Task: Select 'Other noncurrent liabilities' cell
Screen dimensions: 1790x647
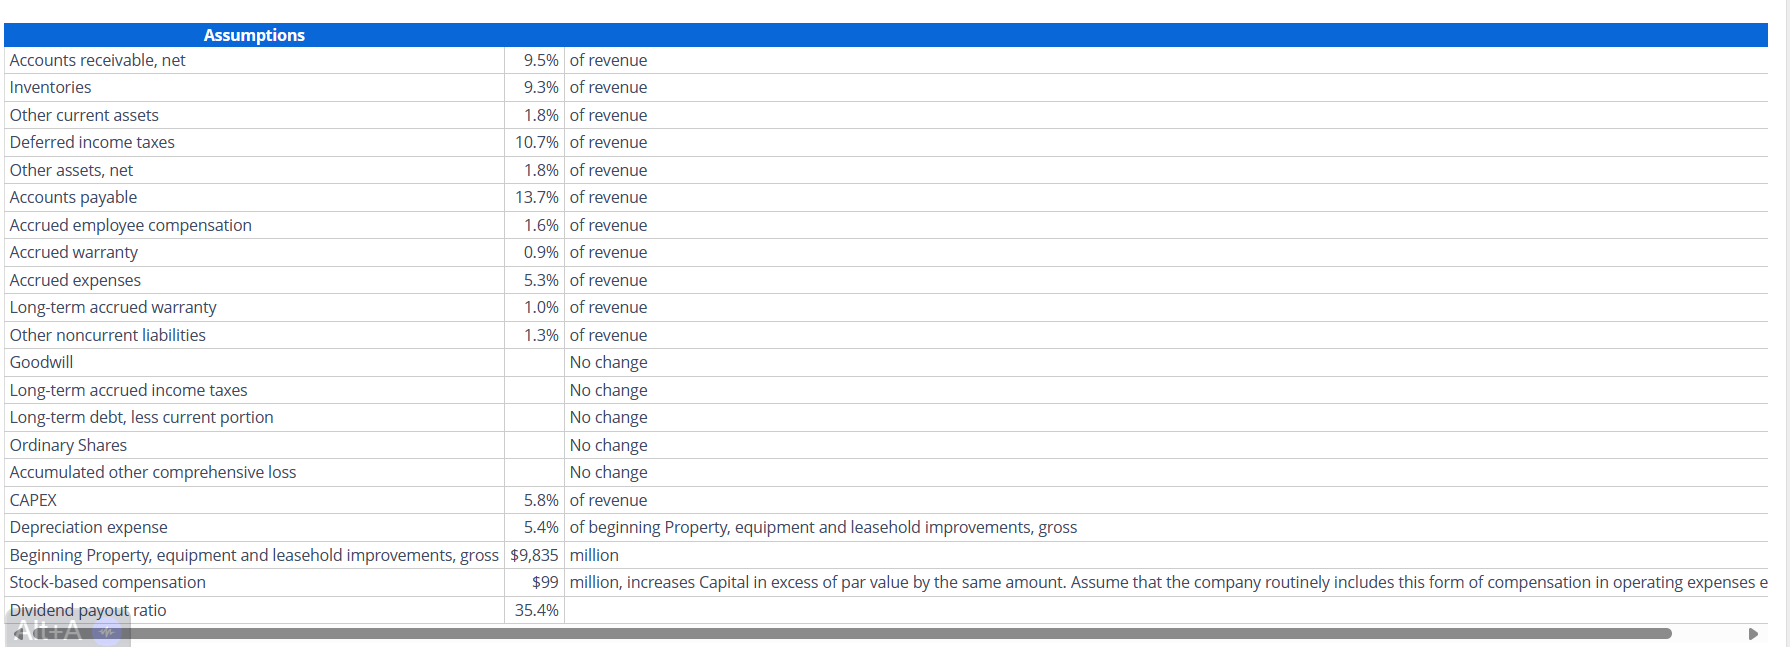Action: (254, 335)
